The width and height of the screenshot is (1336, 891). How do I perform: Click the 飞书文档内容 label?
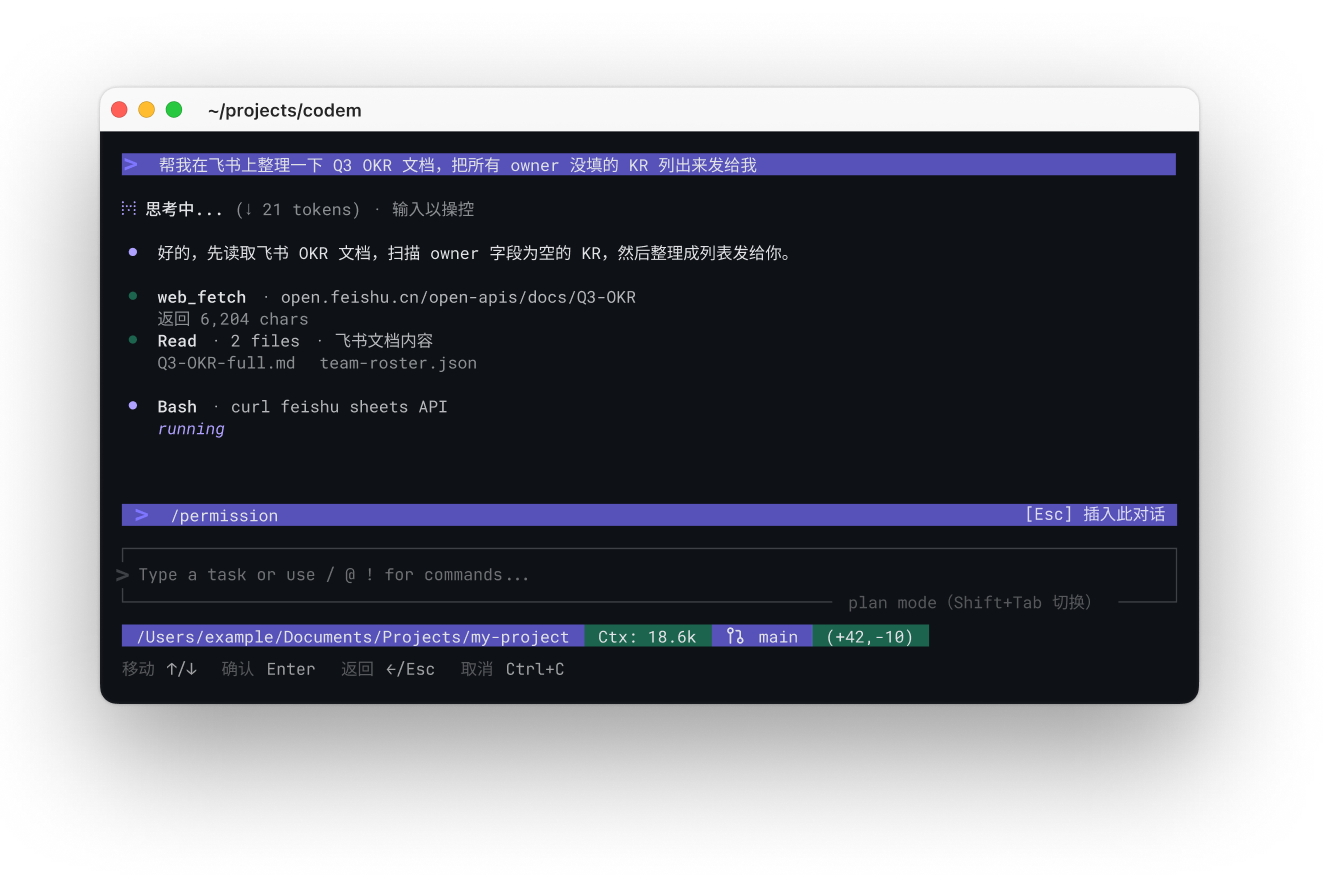click(384, 341)
